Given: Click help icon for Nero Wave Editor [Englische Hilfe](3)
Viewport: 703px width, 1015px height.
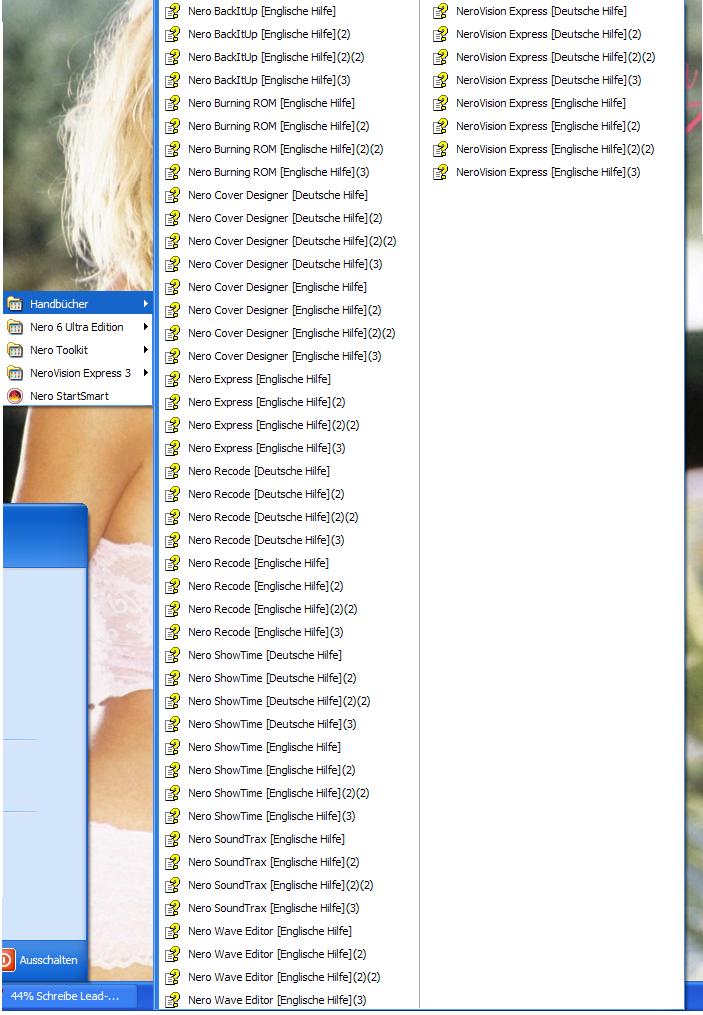Looking at the screenshot, I should [x=172, y=1000].
